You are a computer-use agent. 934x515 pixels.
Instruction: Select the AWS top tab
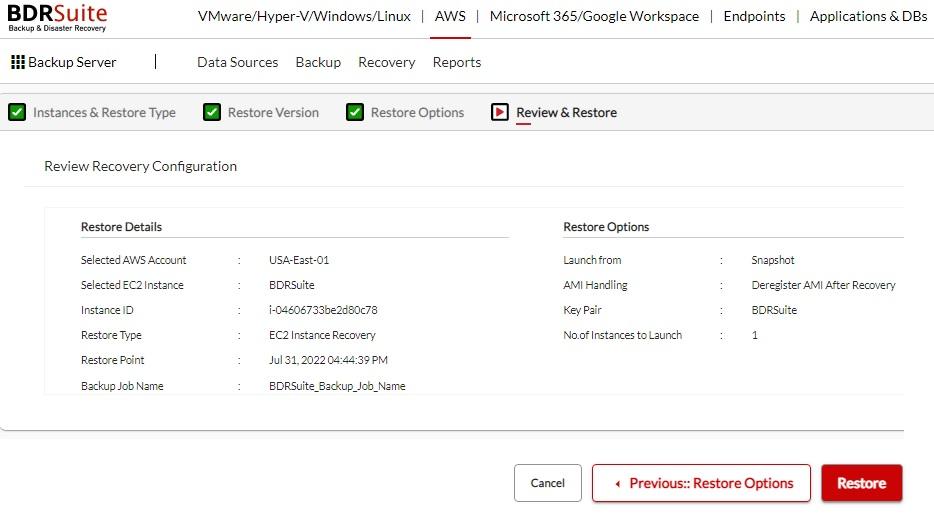(450, 16)
